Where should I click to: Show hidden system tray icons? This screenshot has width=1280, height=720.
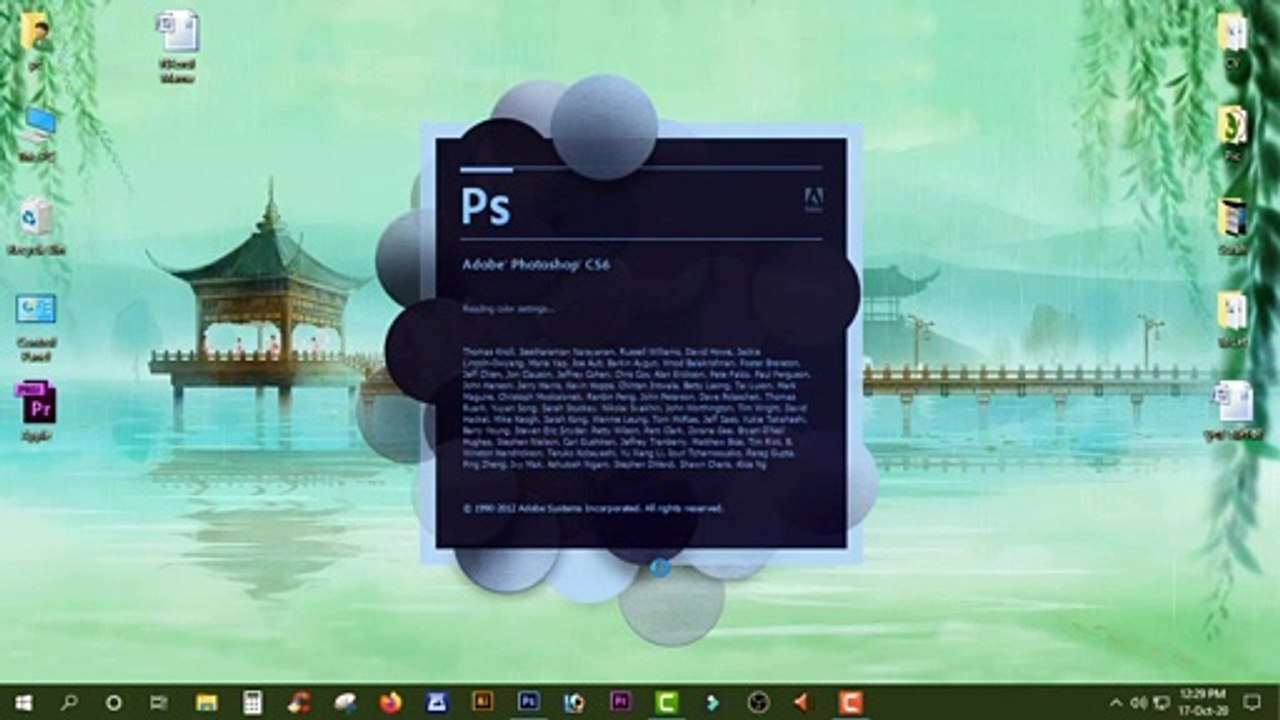1116,703
